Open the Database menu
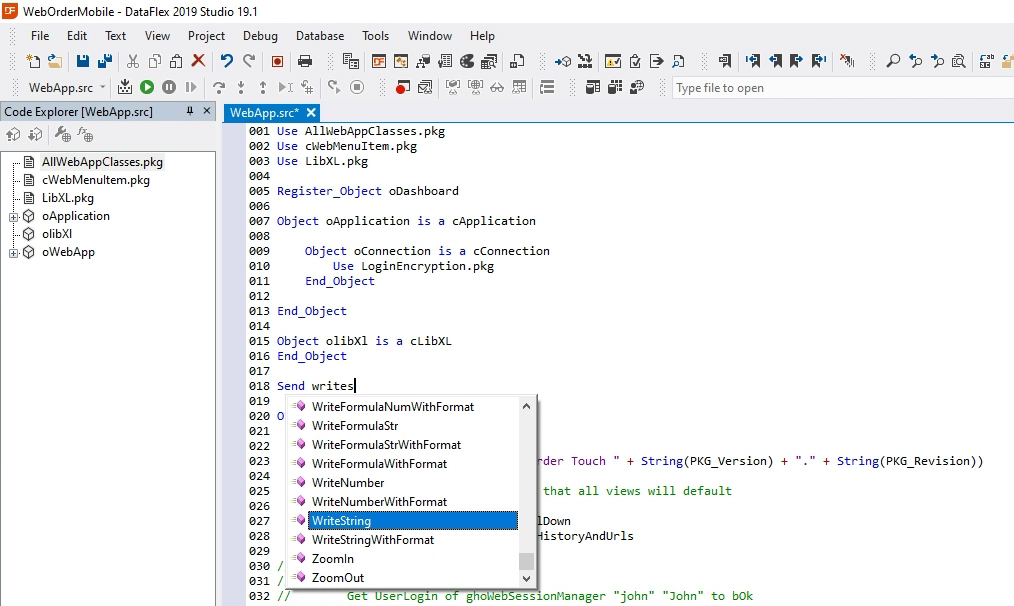The width and height of the screenshot is (1014, 606). (x=319, y=36)
